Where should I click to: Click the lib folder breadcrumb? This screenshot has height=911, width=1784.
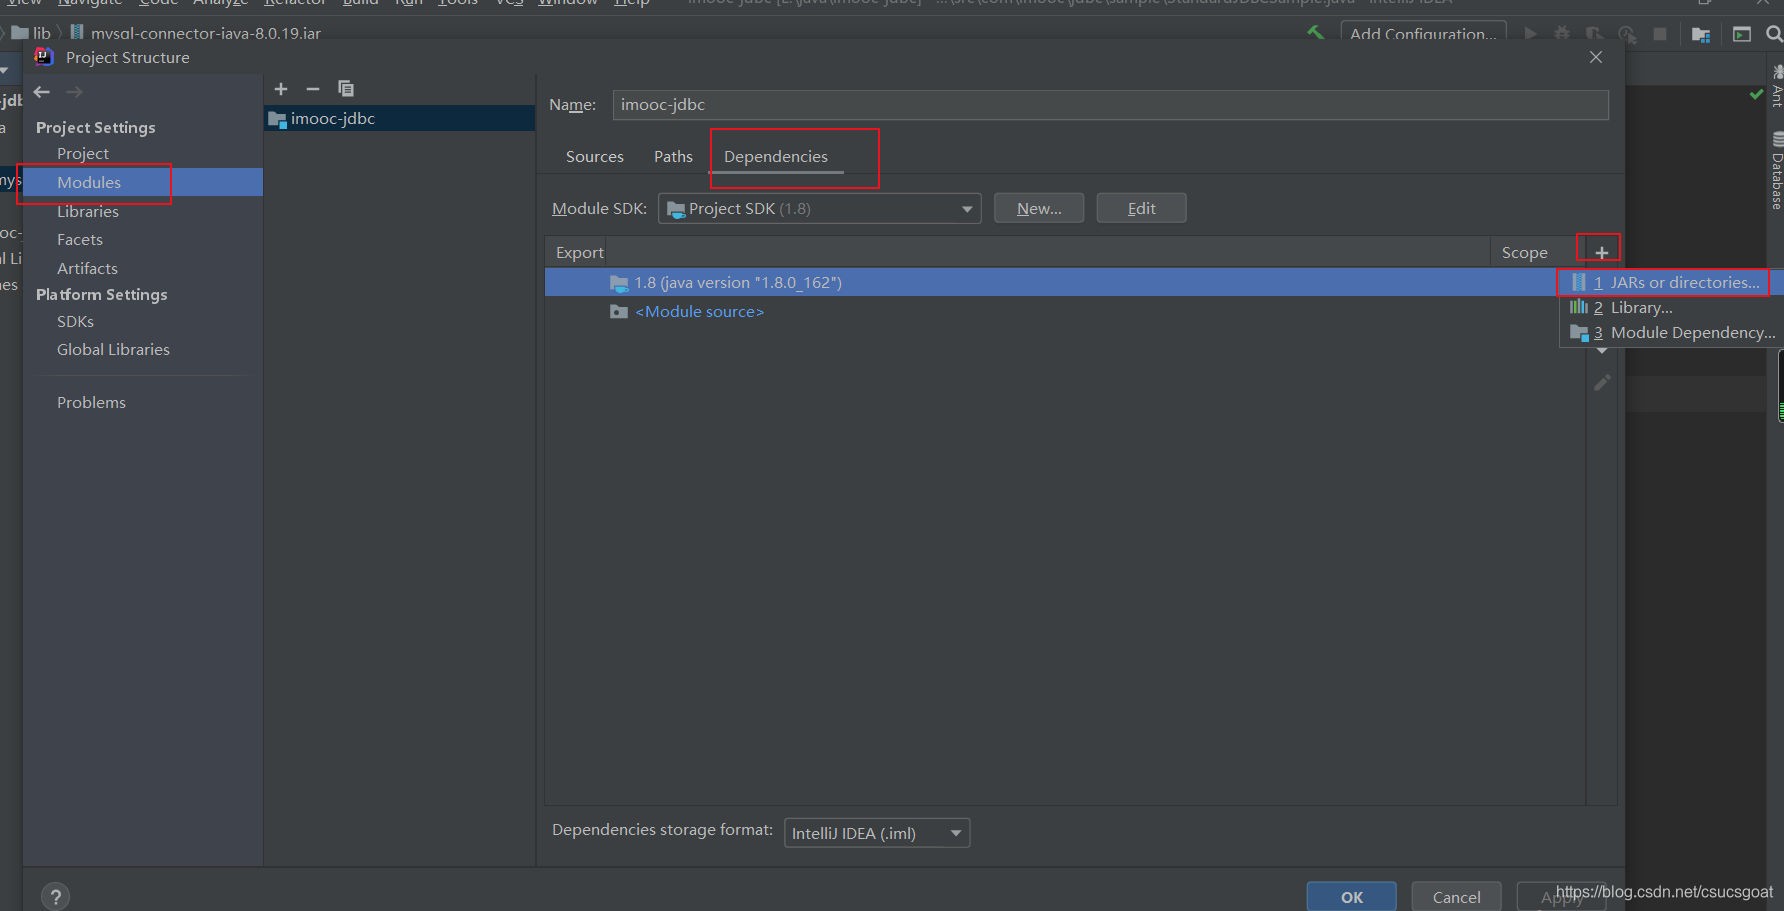pos(32,33)
